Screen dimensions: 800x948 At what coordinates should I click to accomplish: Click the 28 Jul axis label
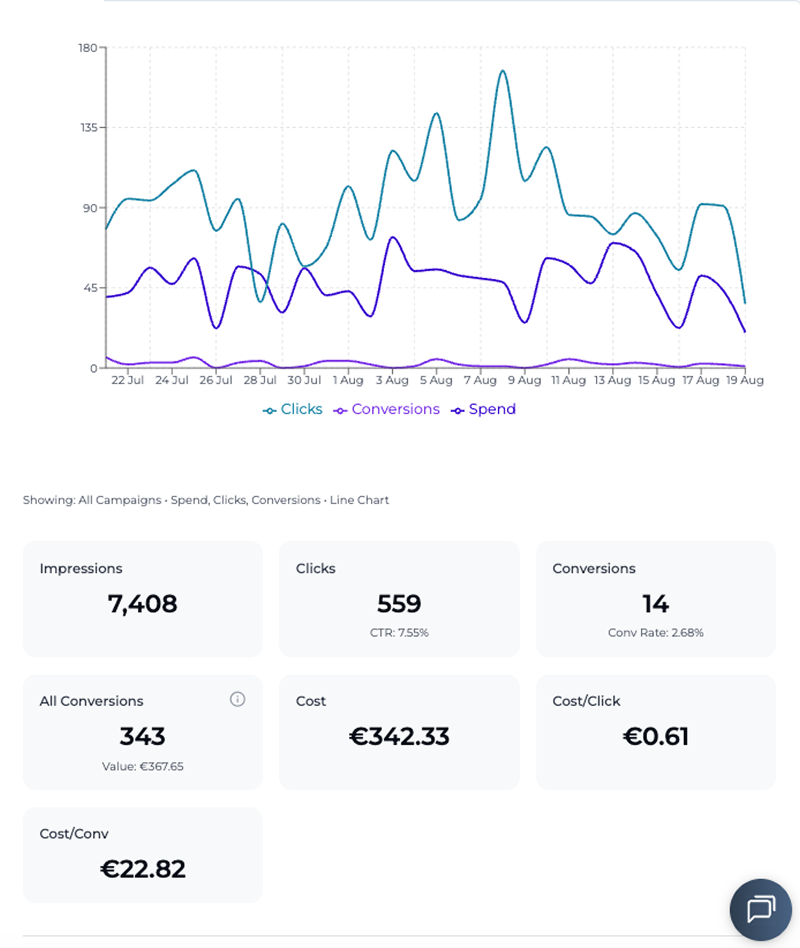click(x=260, y=380)
